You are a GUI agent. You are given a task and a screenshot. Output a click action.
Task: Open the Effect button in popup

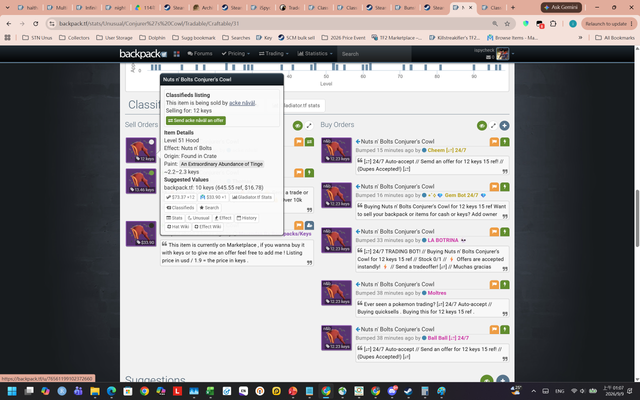223,218
